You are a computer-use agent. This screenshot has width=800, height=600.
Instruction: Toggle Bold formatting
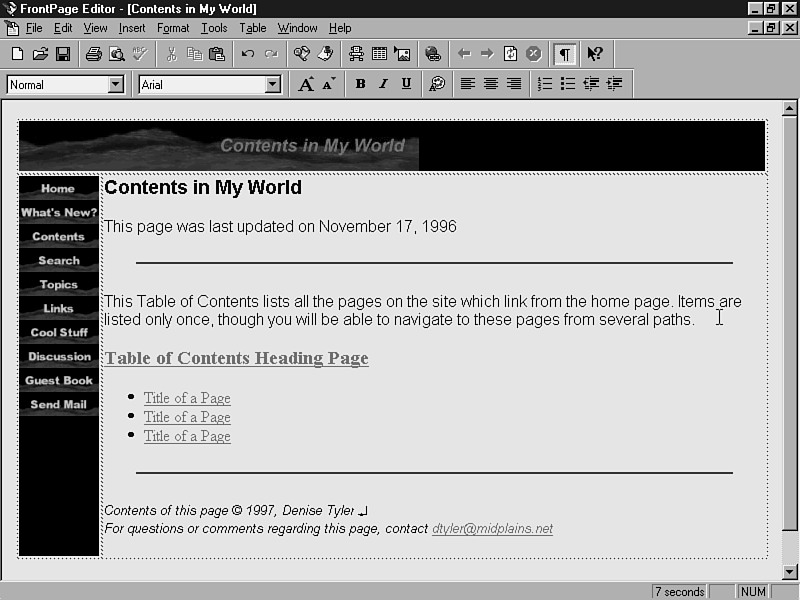point(360,85)
